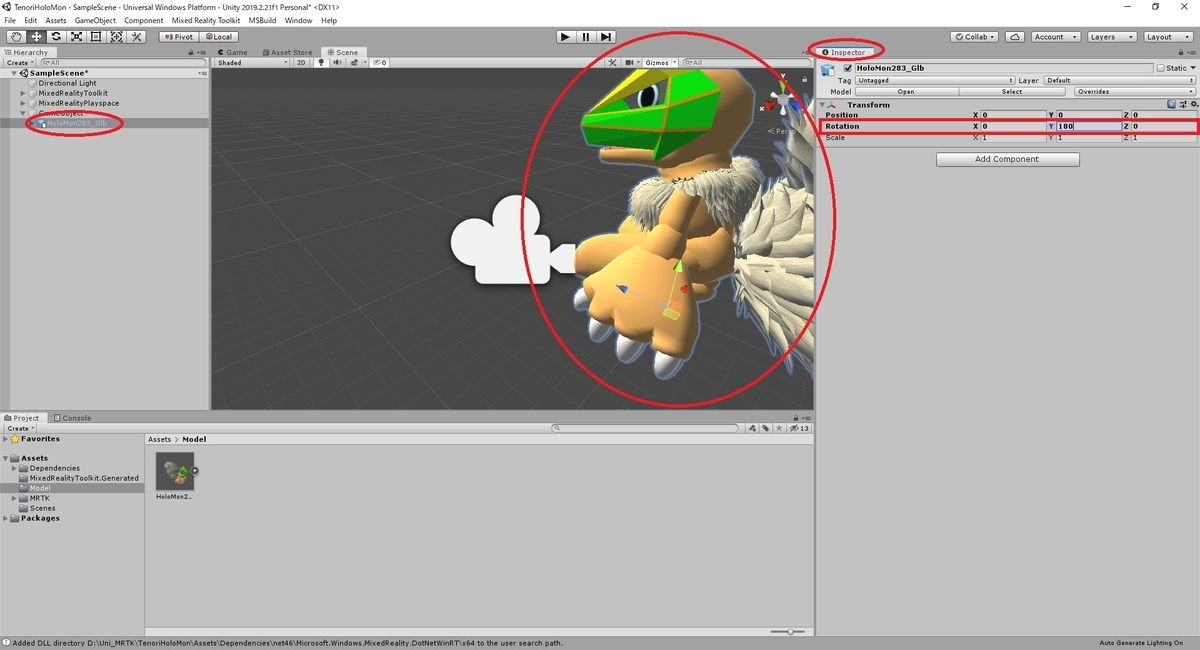Select the Scale tool in toolbar
Image resolution: width=1200 pixels, height=650 pixels.
pyautogui.click(x=76, y=37)
